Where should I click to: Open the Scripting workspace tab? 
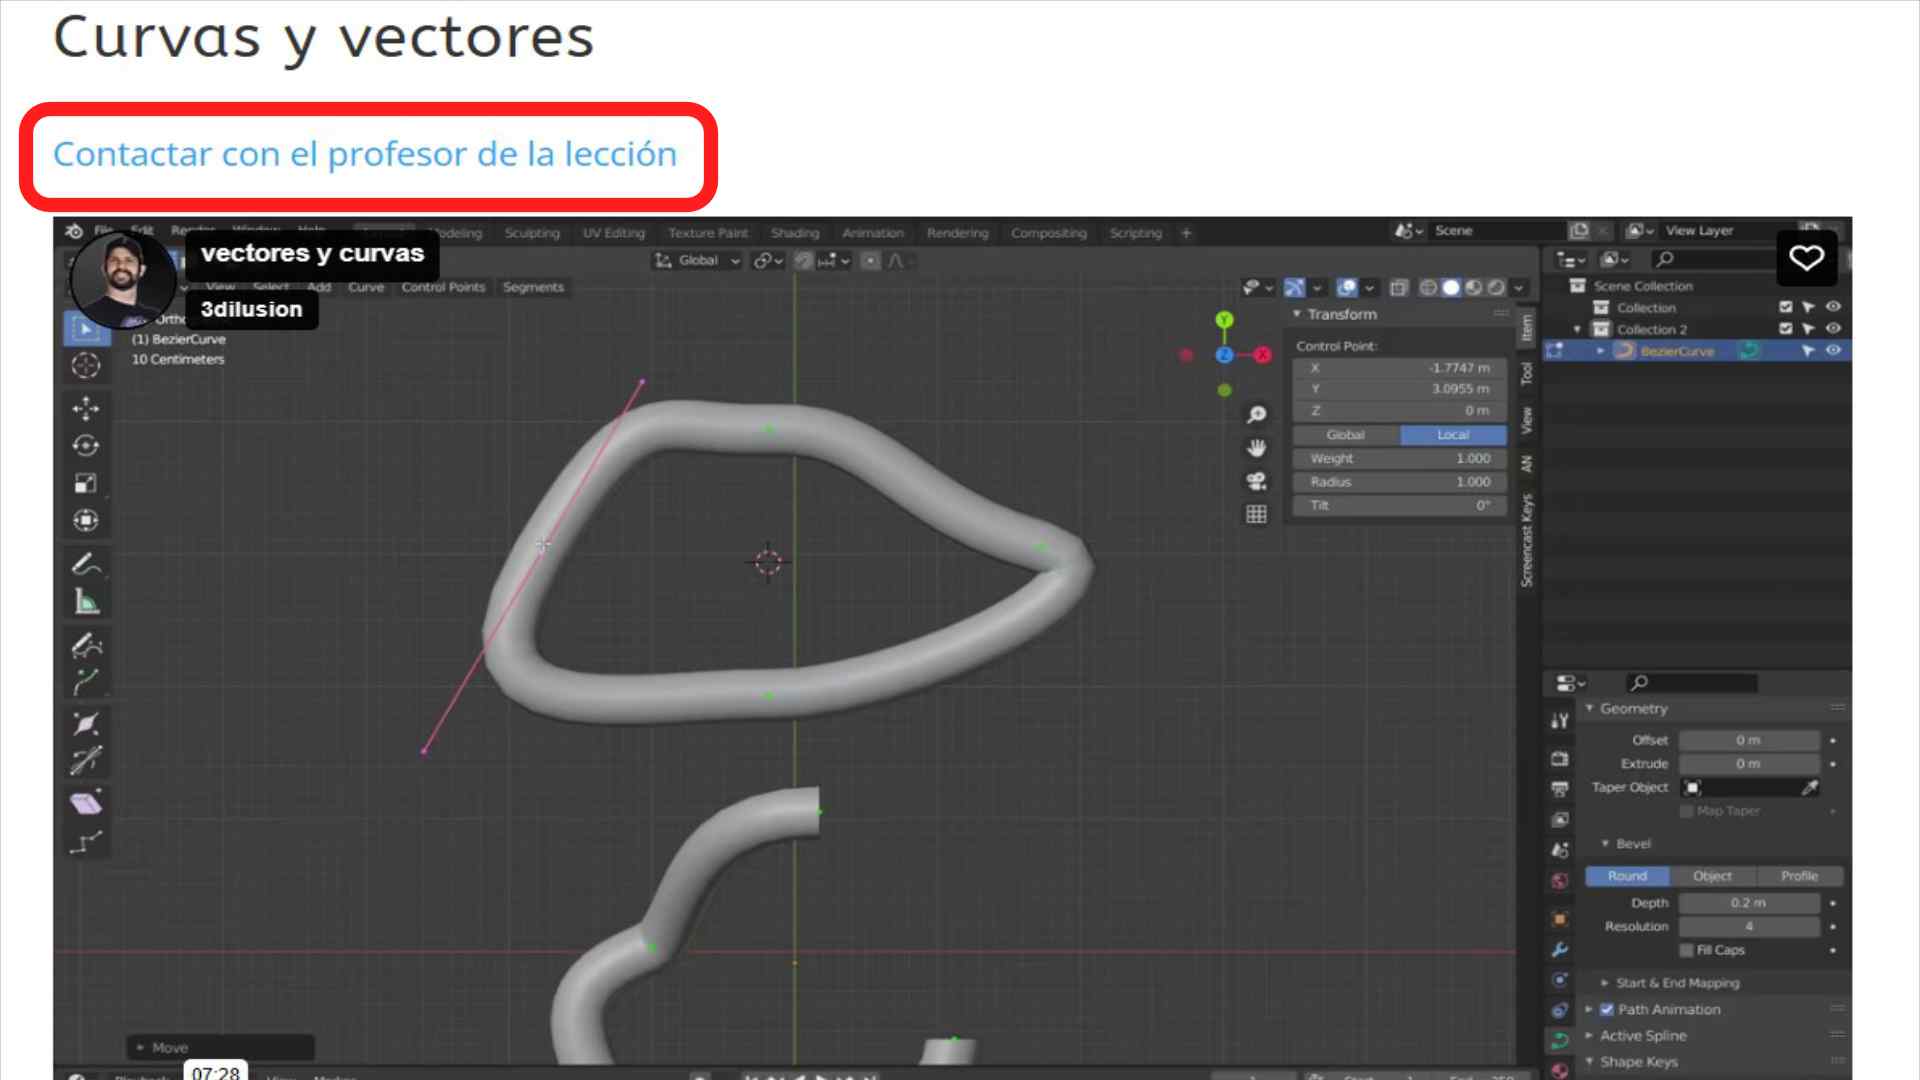1136,233
